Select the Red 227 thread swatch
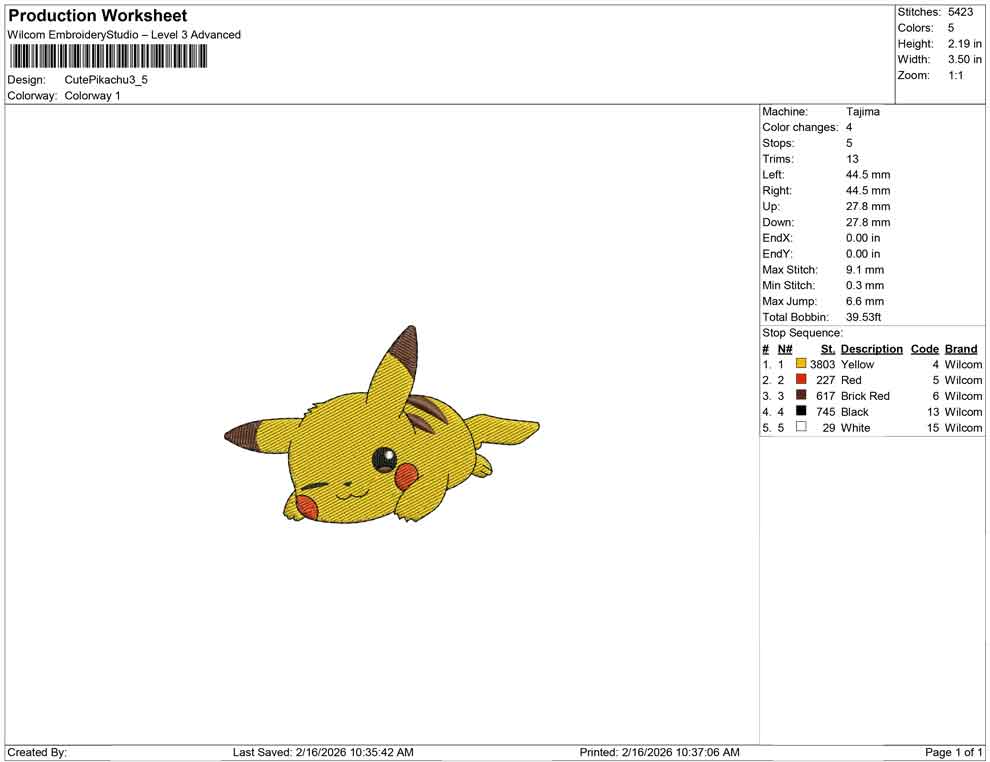990x762 pixels. (799, 380)
